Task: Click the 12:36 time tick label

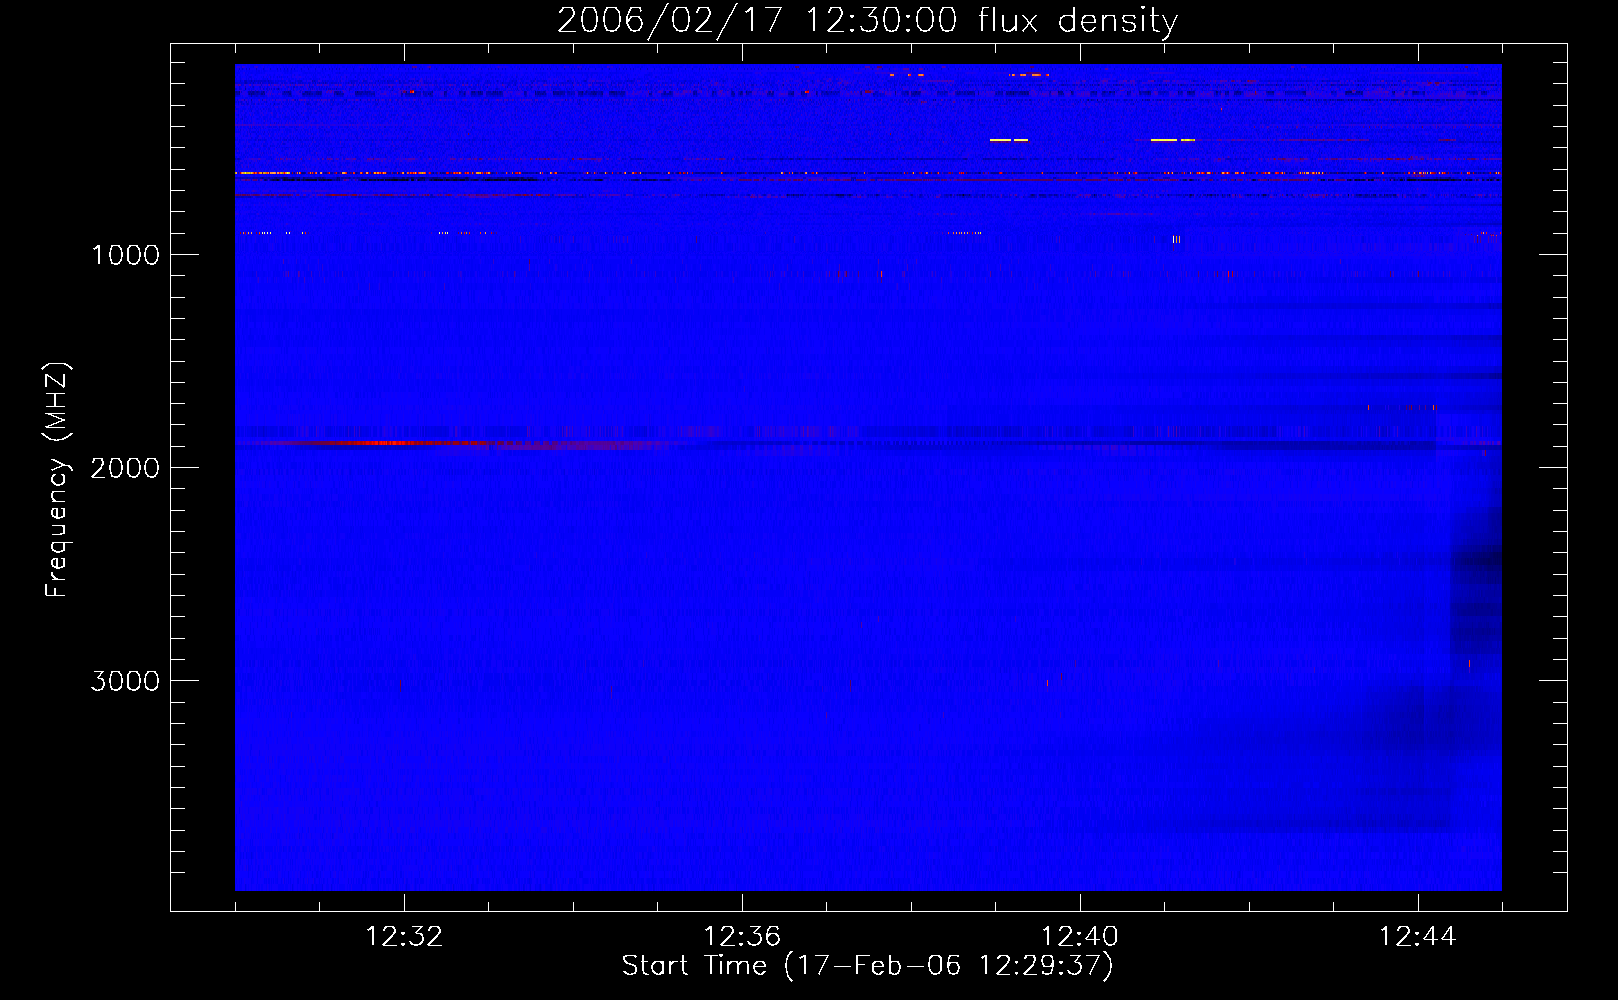Action: tap(742, 937)
